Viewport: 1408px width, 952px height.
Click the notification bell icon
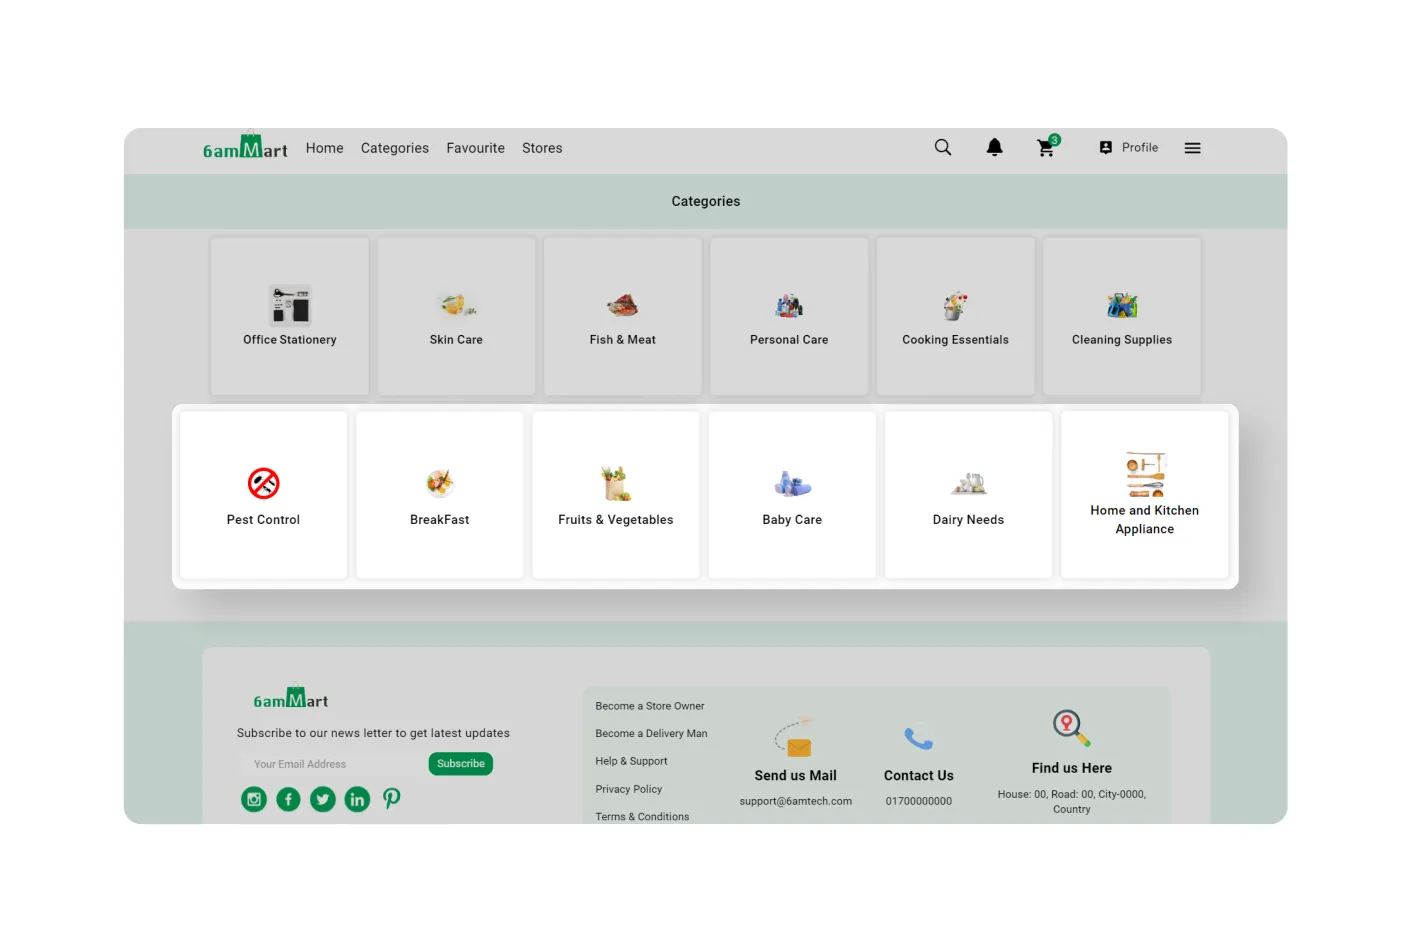pos(994,148)
